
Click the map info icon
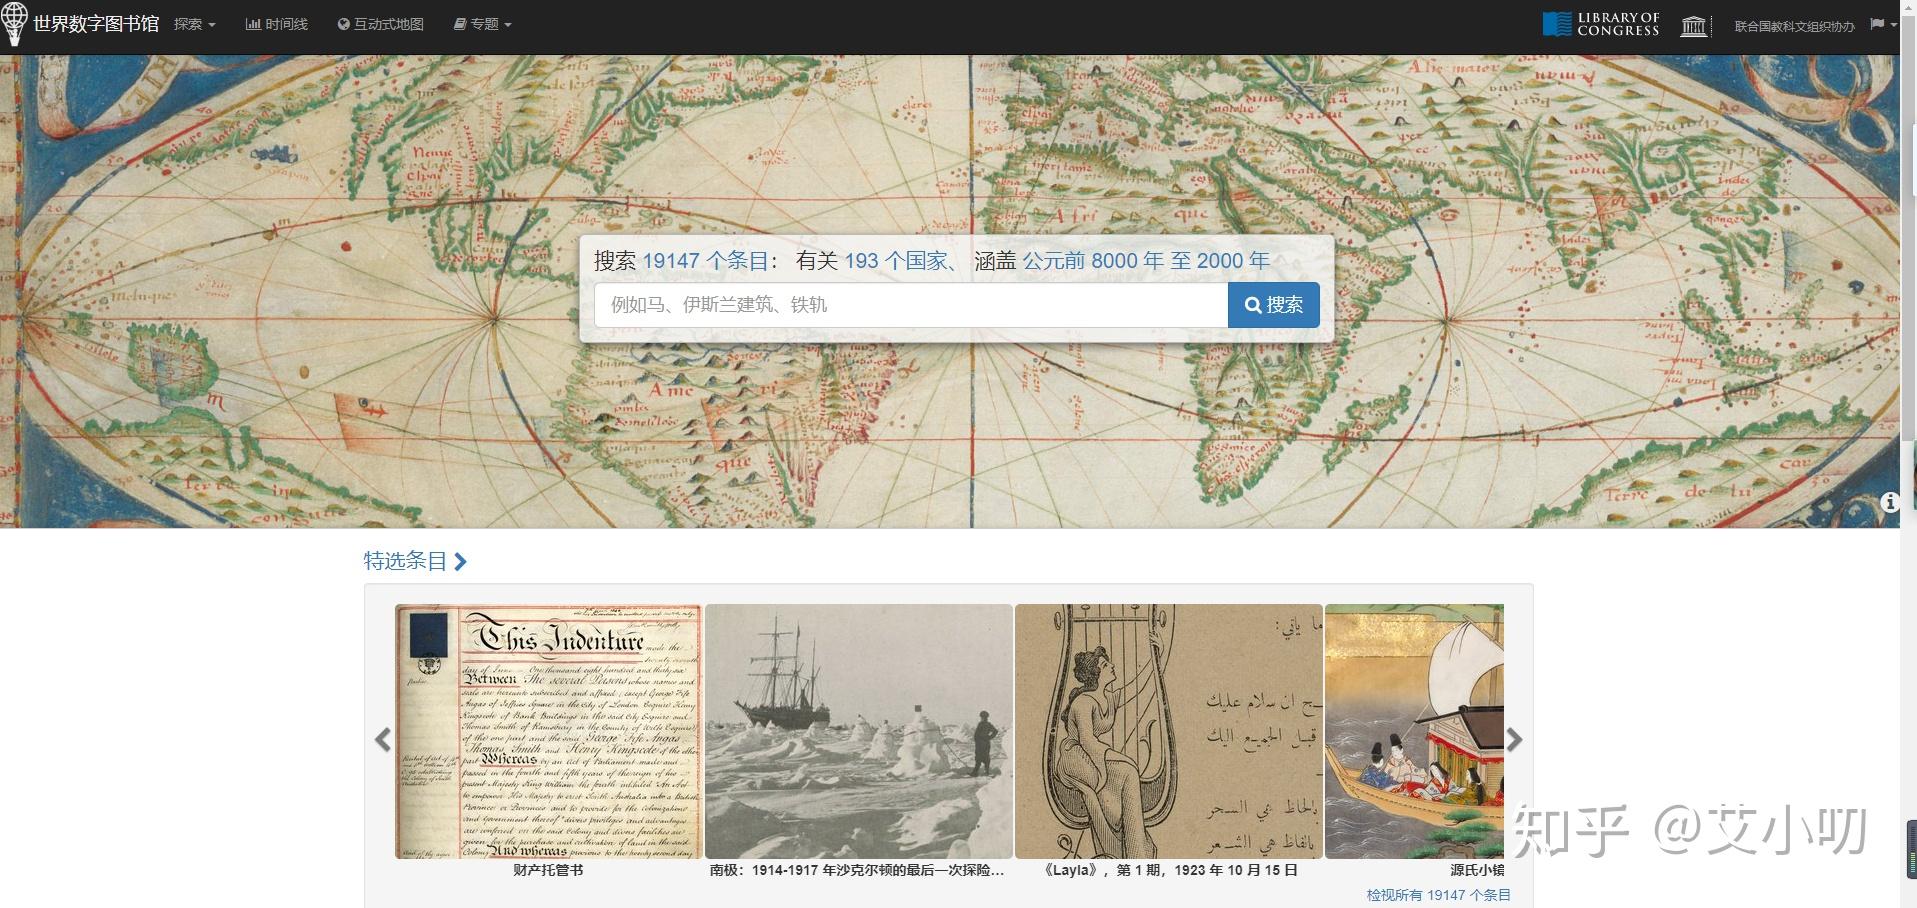coord(1889,502)
